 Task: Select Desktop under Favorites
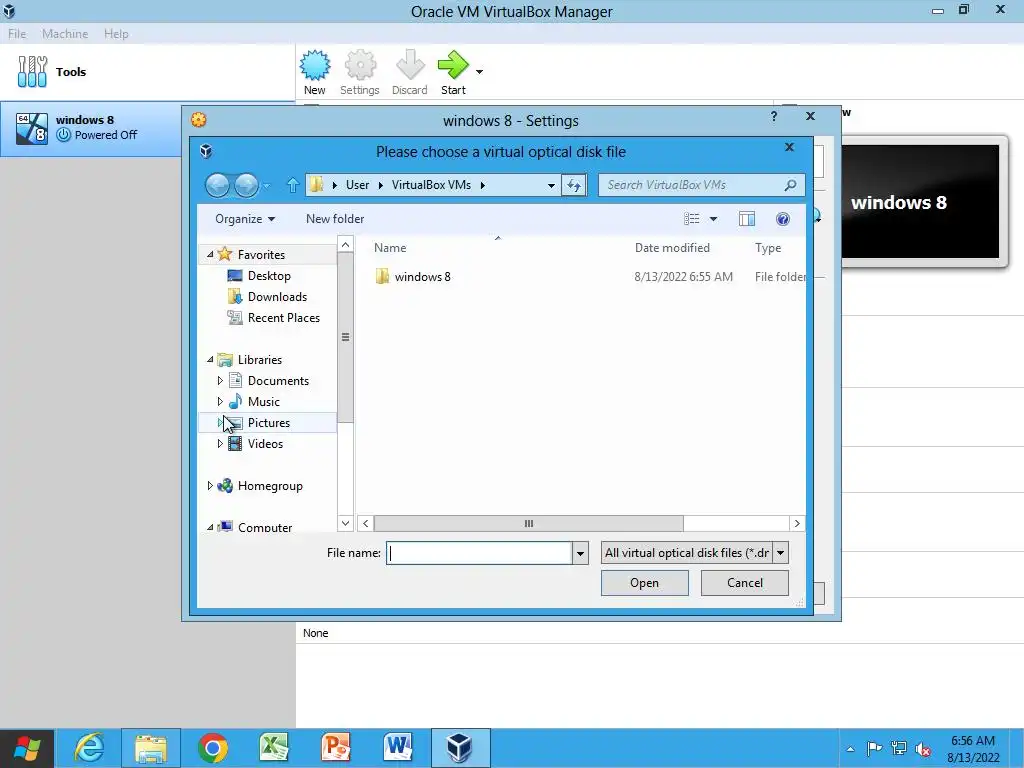point(268,276)
